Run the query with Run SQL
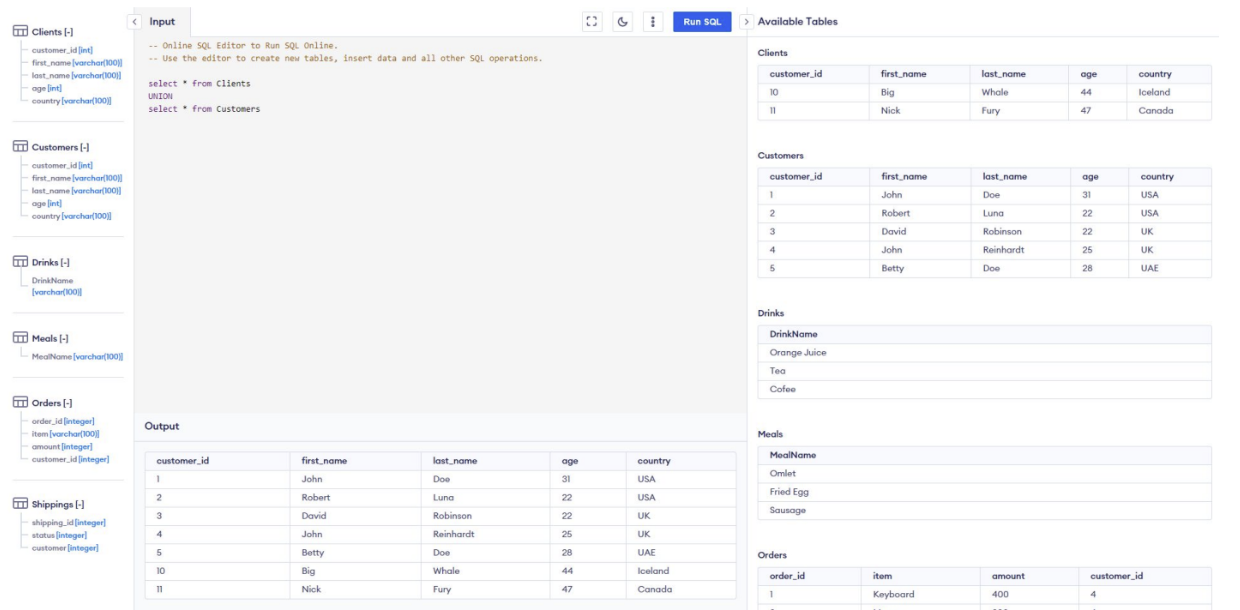The image size is (1240, 610). (x=702, y=21)
